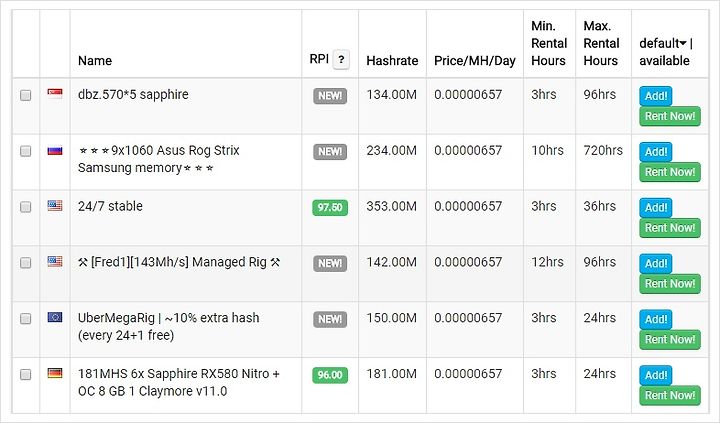This screenshot has width=720, height=423.
Task: Click the EU flag beside UberMegaRig
Action: (x=55, y=317)
